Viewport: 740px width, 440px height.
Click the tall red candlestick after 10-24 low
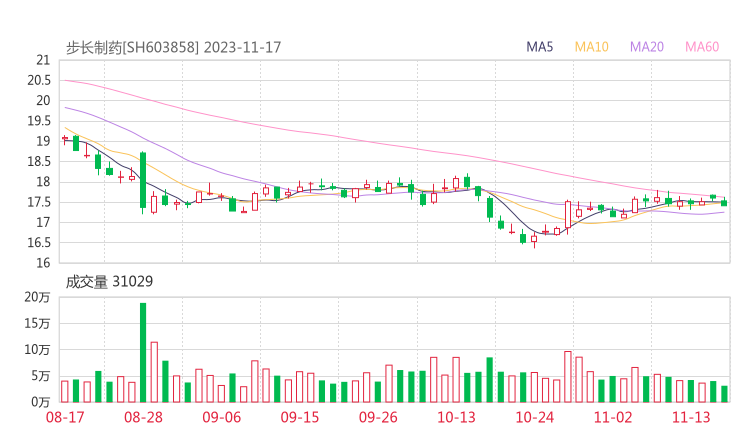coord(568,215)
